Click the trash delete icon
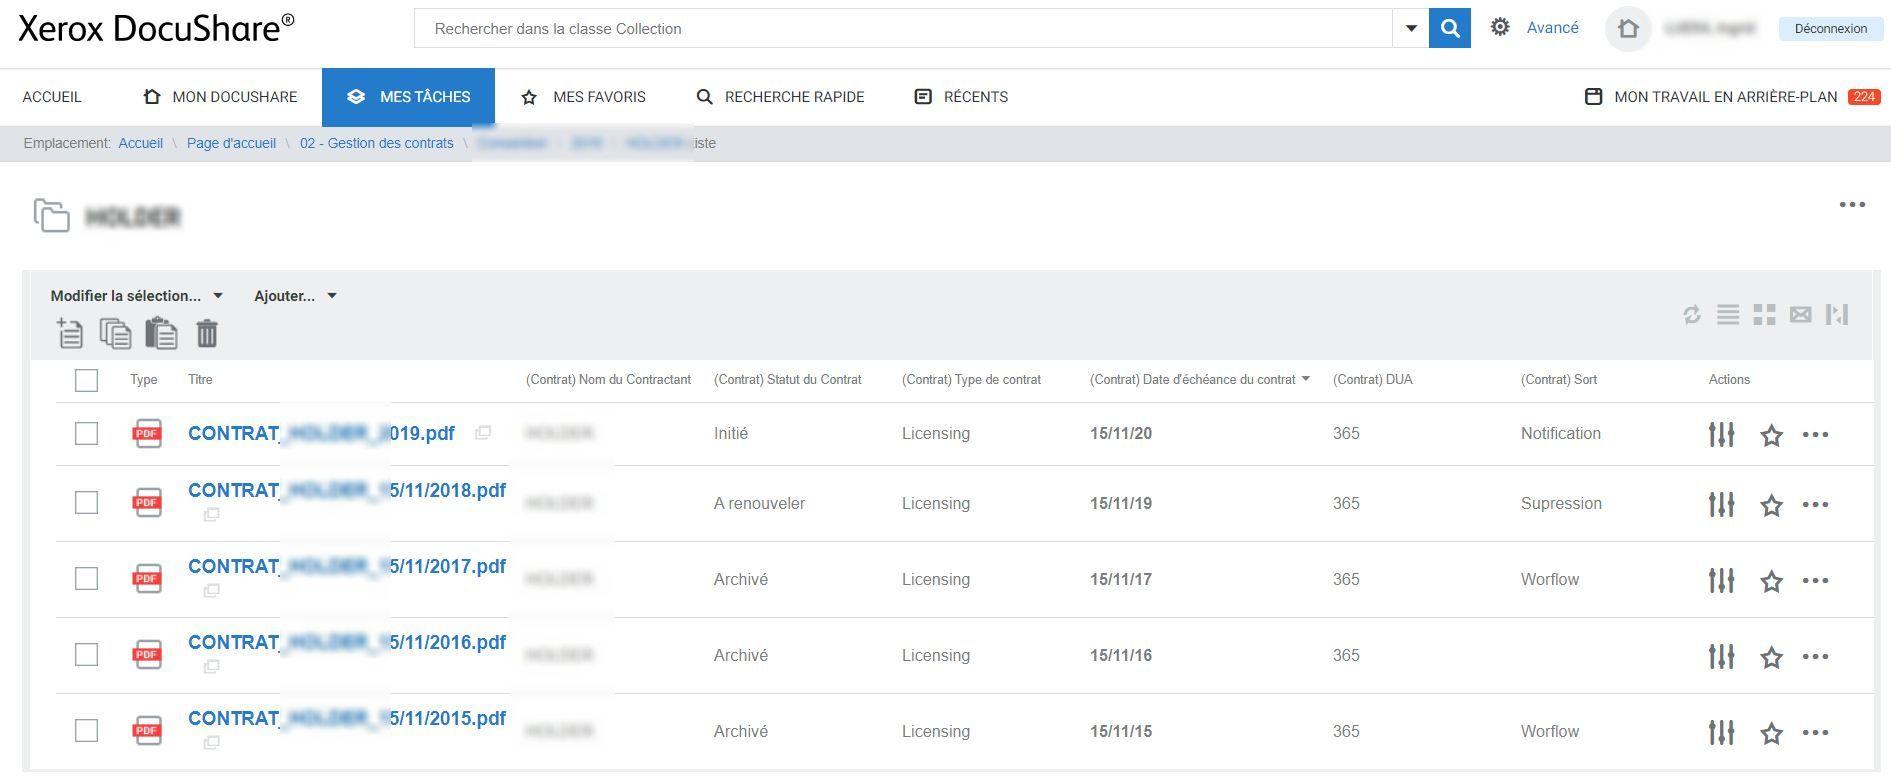Screen dimensions: 1891x782 (x=207, y=333)
